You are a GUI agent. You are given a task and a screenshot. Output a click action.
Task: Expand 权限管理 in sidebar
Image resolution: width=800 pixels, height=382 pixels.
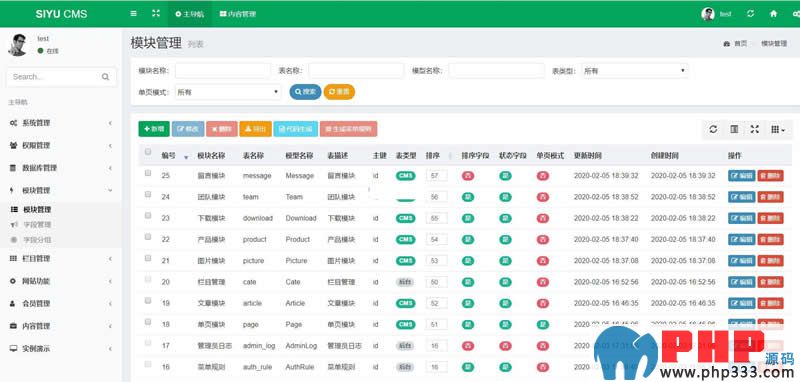(x=61, y=145)
